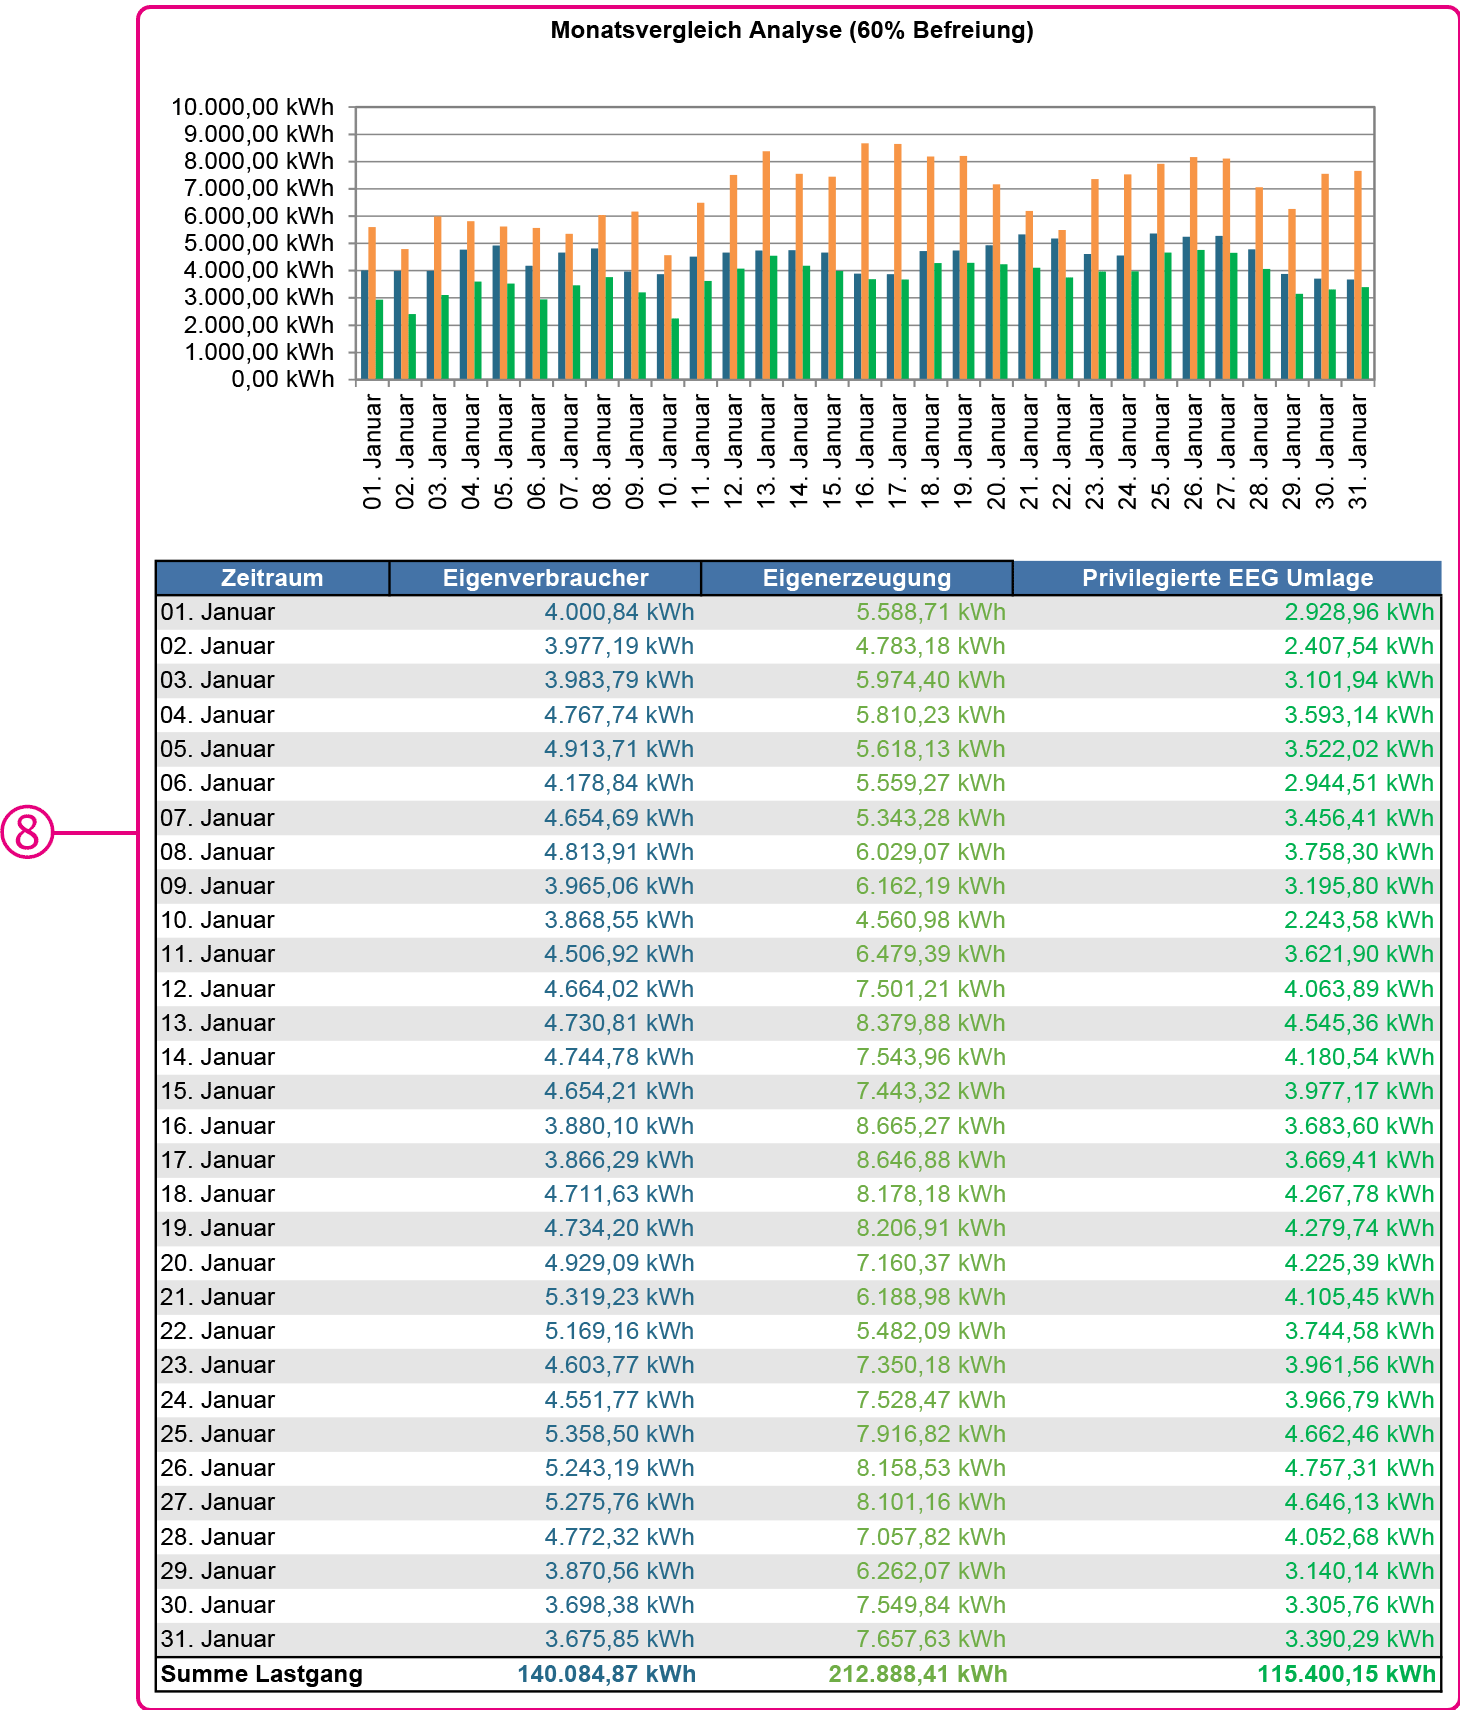Click the 10.000,00 kWh y-axis label

pyautogui.click(x=253, y=107)
